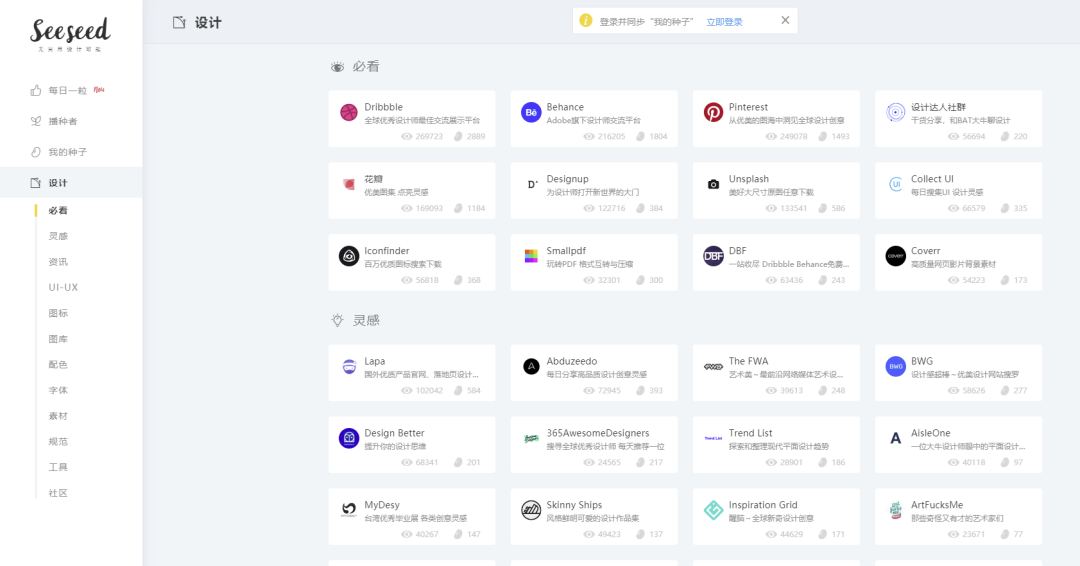The image size is (1080, 566).
Task: Select 图库 subcategory in sidebar
Action: click(x=58, y=339)
